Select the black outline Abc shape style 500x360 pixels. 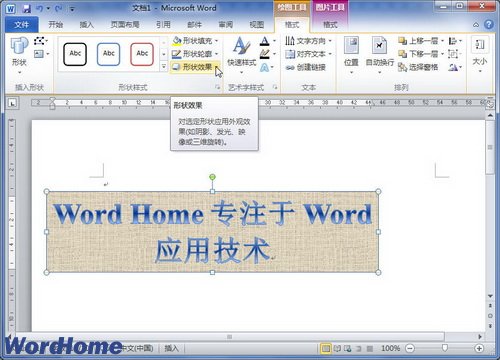75,54
